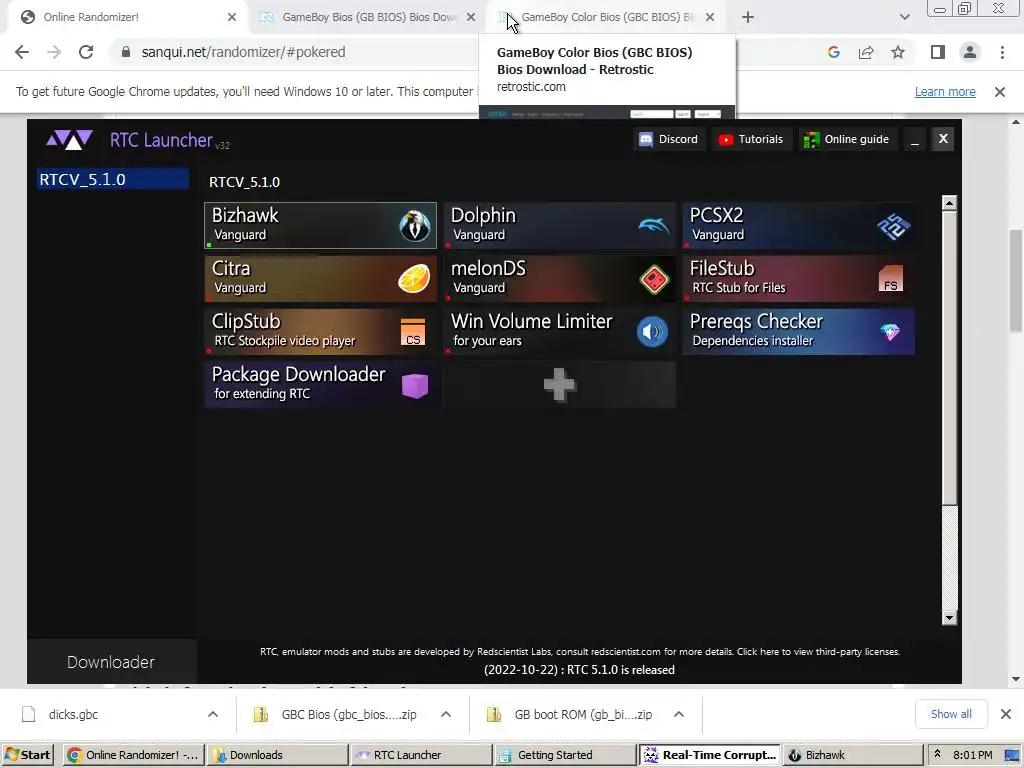
Task: Click Learn more about Chrome updates
Action: click(945, 91)
